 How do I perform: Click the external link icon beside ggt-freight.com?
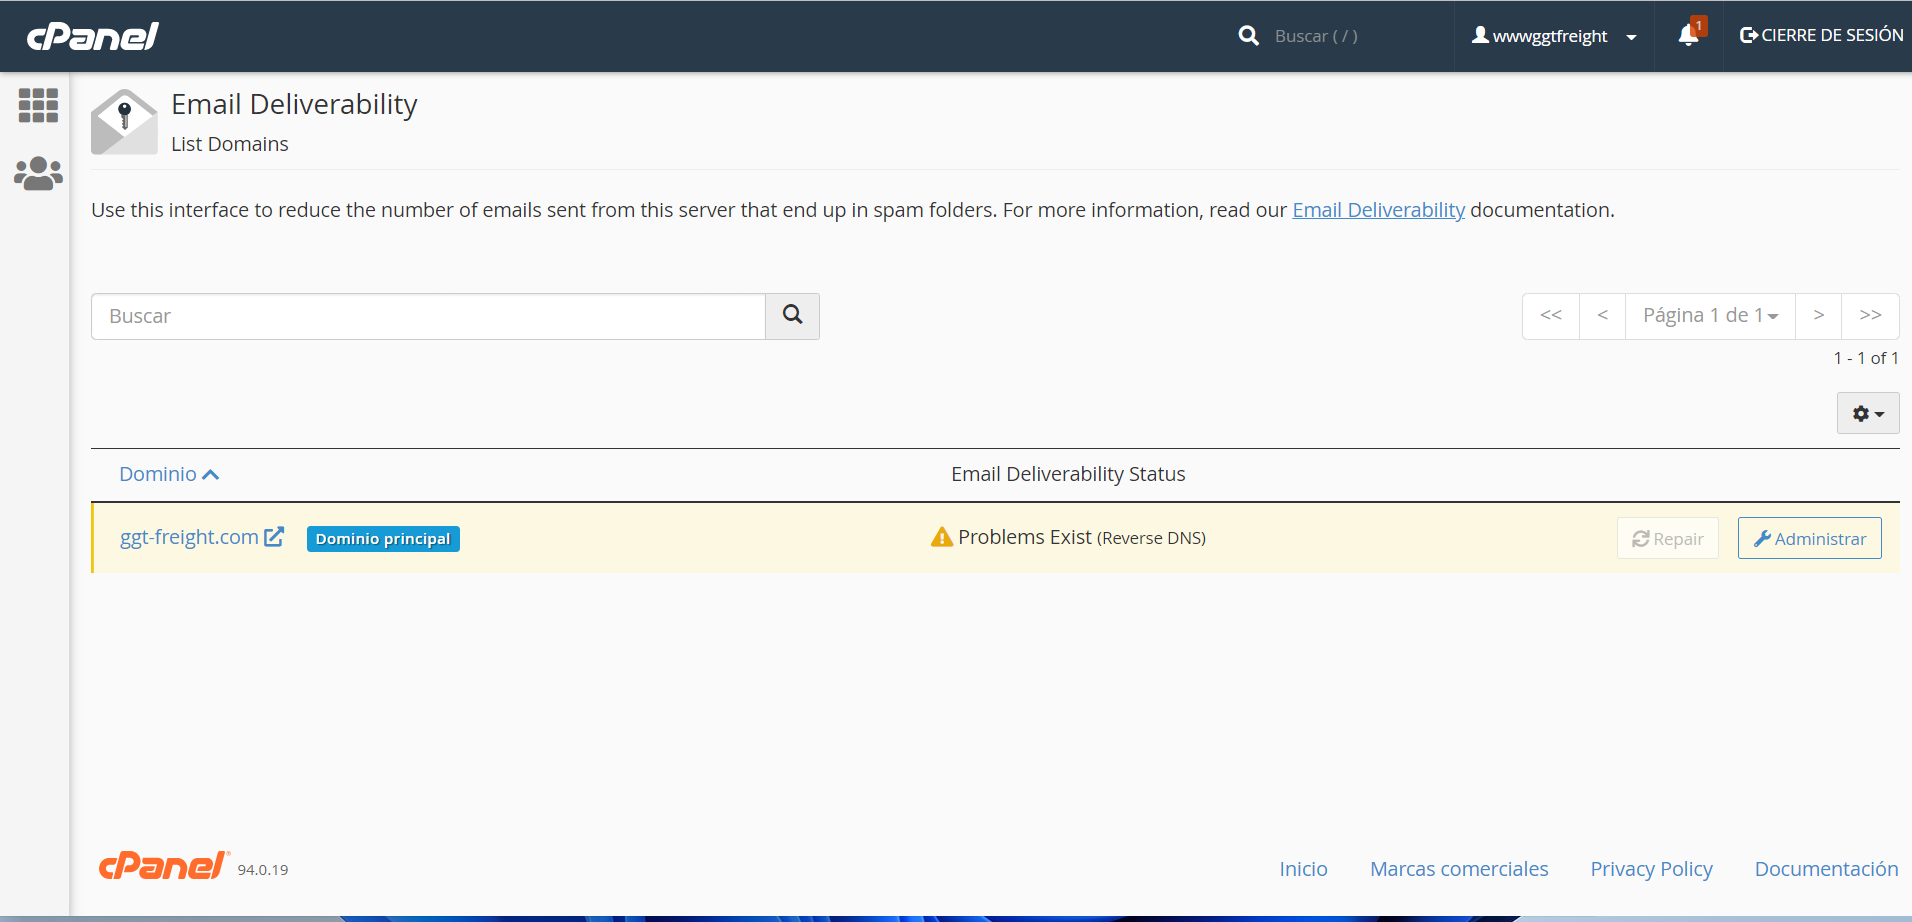(274, 537)
